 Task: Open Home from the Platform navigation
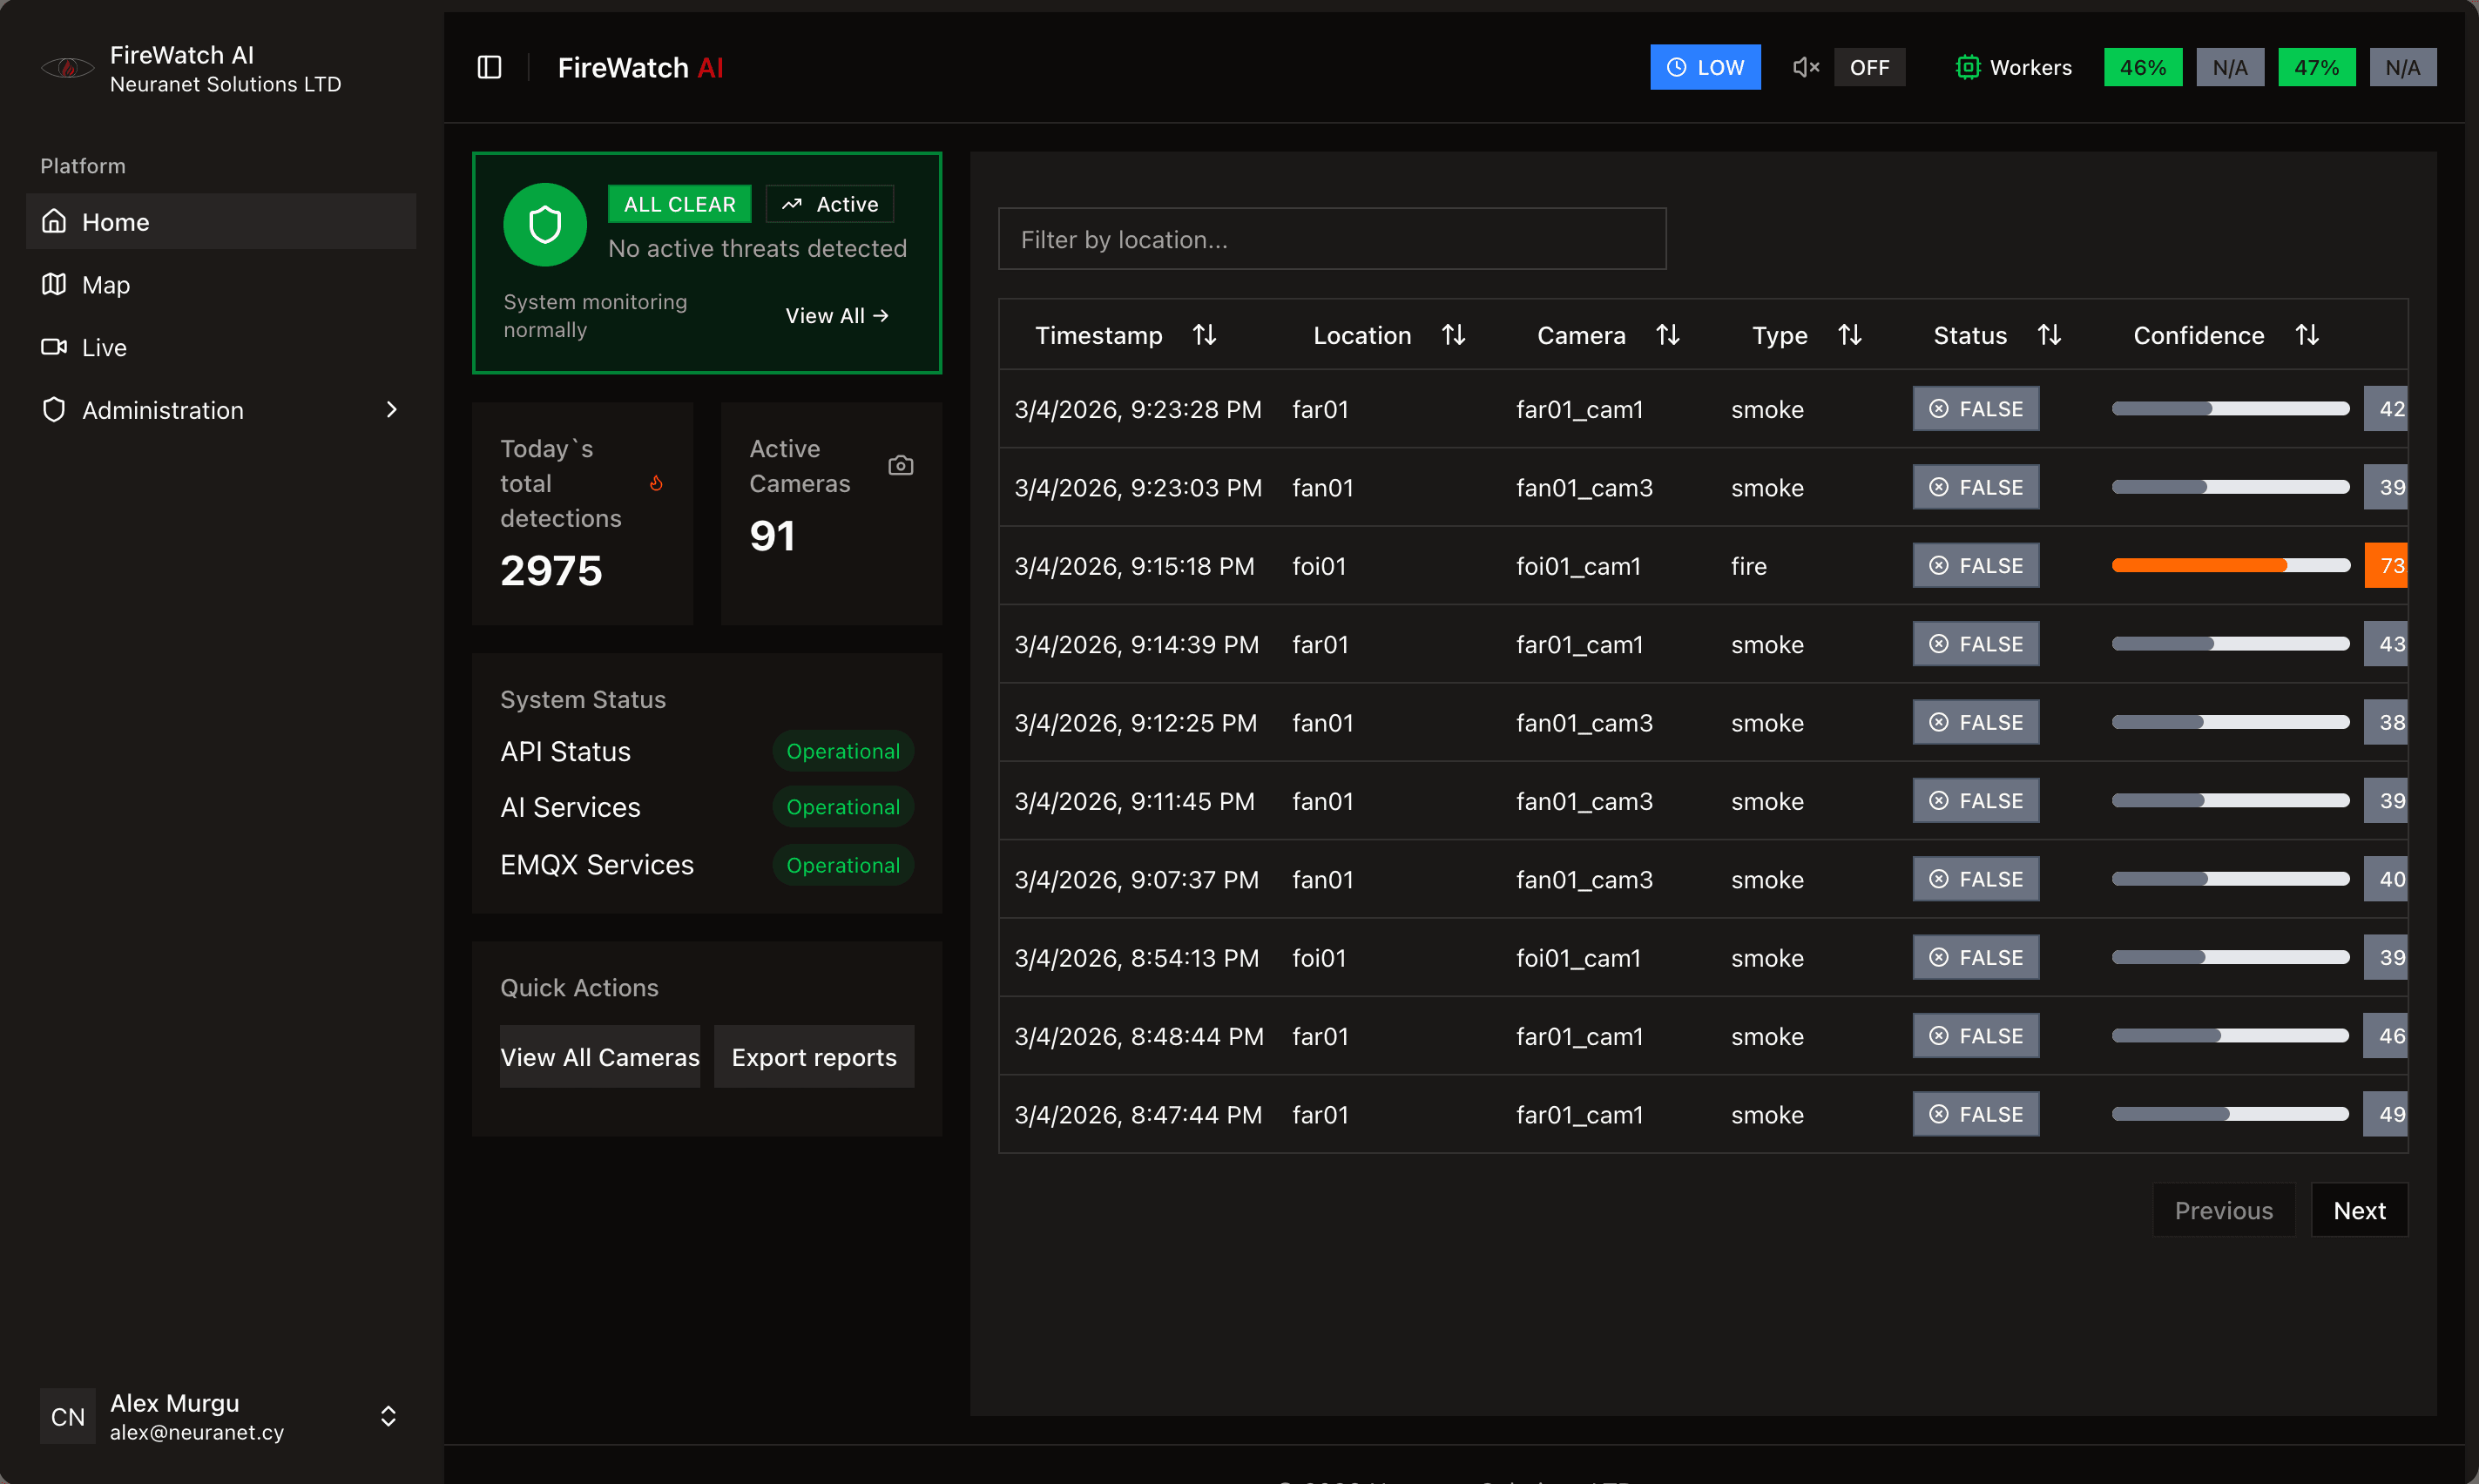116,221
